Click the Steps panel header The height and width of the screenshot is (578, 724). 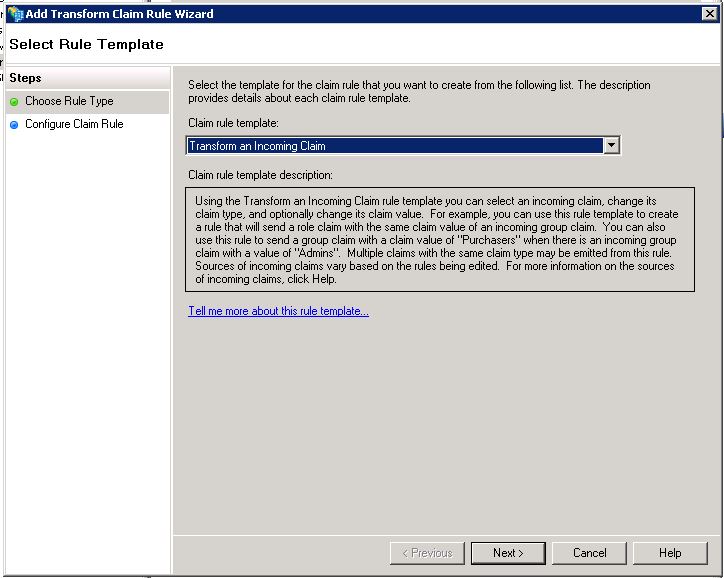88,78
